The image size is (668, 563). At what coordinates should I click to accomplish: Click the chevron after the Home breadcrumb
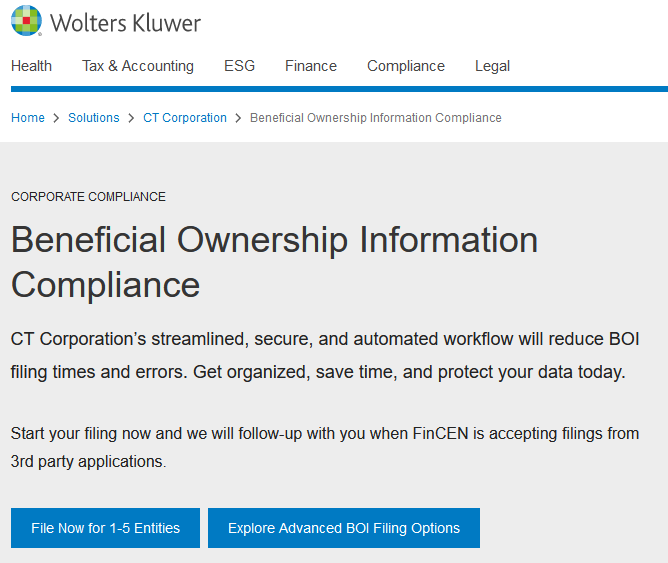tap(57, 118)
